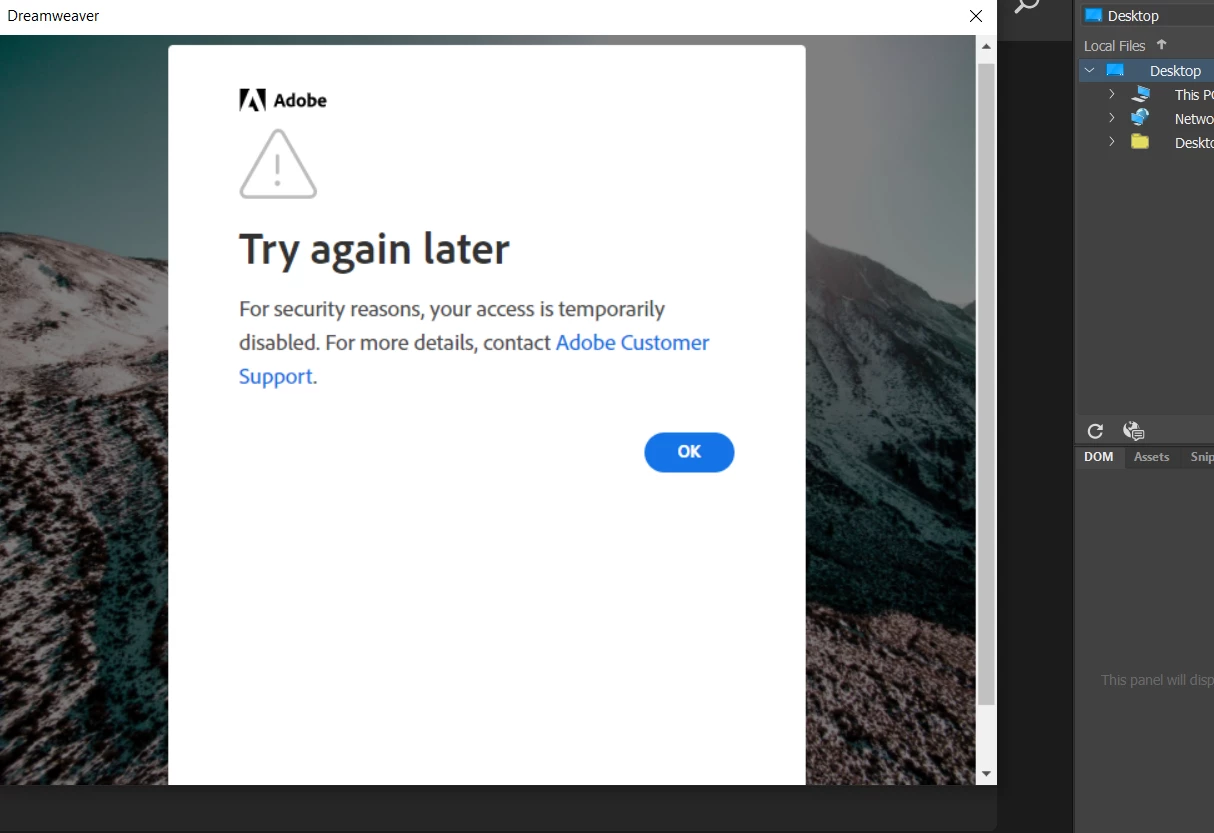Image resolution: width=1214 pixels, height=833 pixels.
Task: Open the Adobe Customer Support link
Action: (x=474, y=359)
